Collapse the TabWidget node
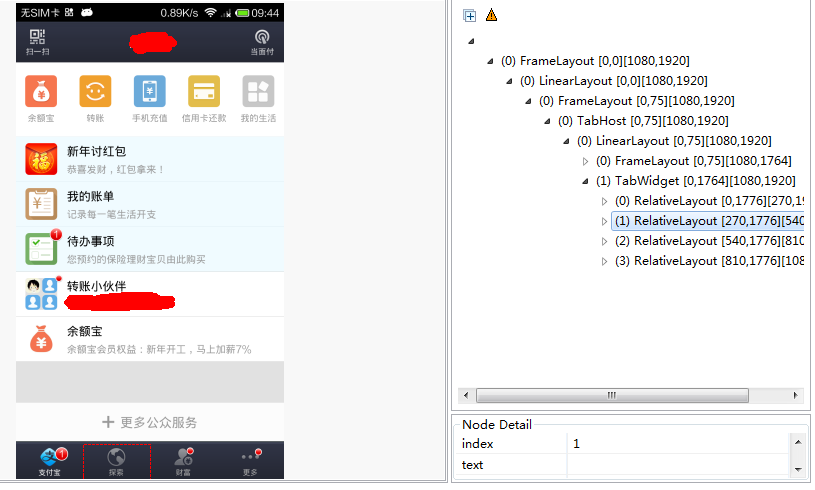The image size is (815, 490). pos(585,181)
